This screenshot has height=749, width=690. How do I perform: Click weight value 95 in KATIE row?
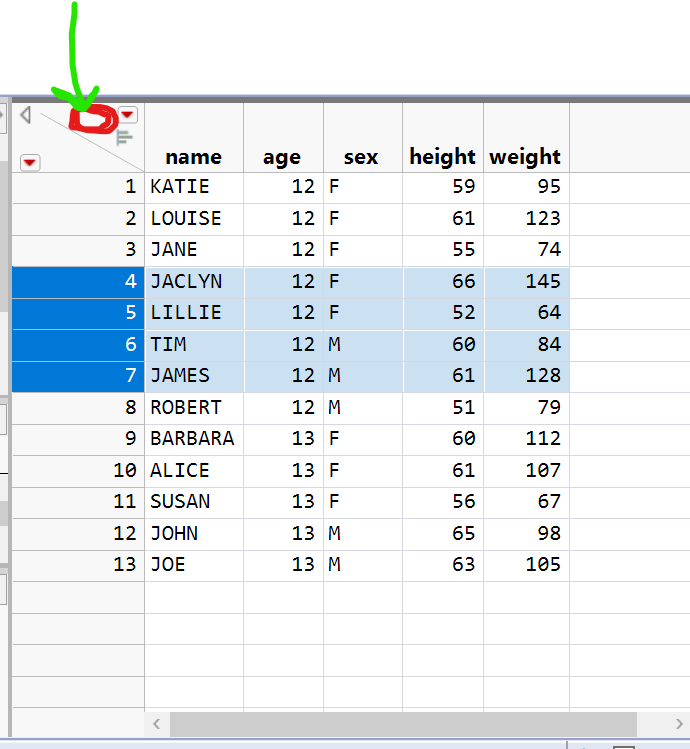coord(549,187)
